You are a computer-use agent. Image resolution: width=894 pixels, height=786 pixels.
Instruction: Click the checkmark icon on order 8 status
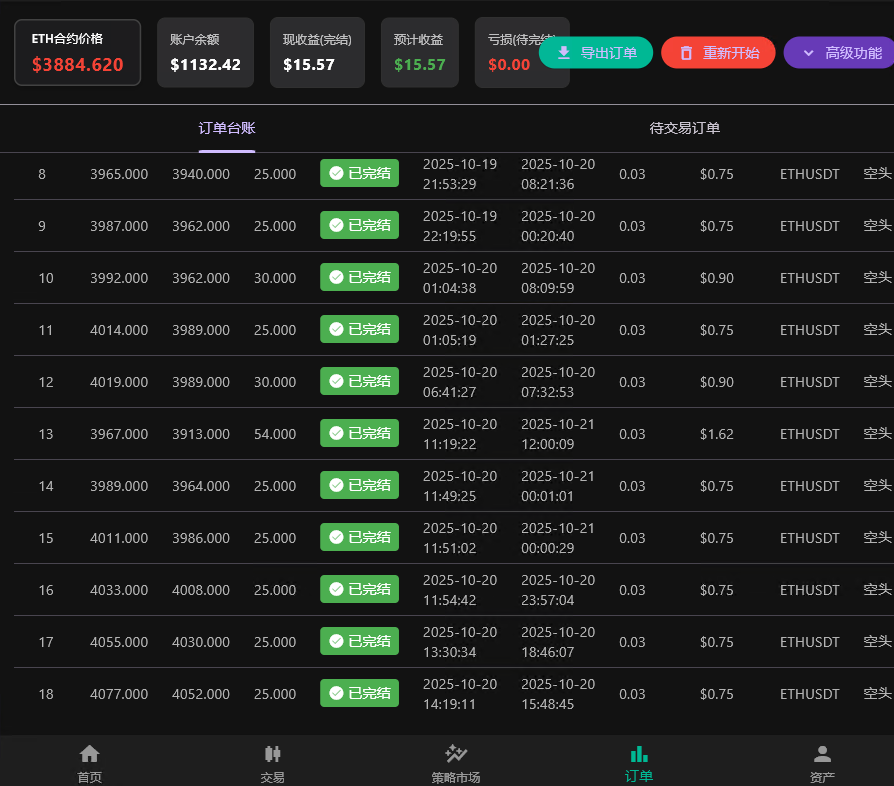[x=336, y=173]
